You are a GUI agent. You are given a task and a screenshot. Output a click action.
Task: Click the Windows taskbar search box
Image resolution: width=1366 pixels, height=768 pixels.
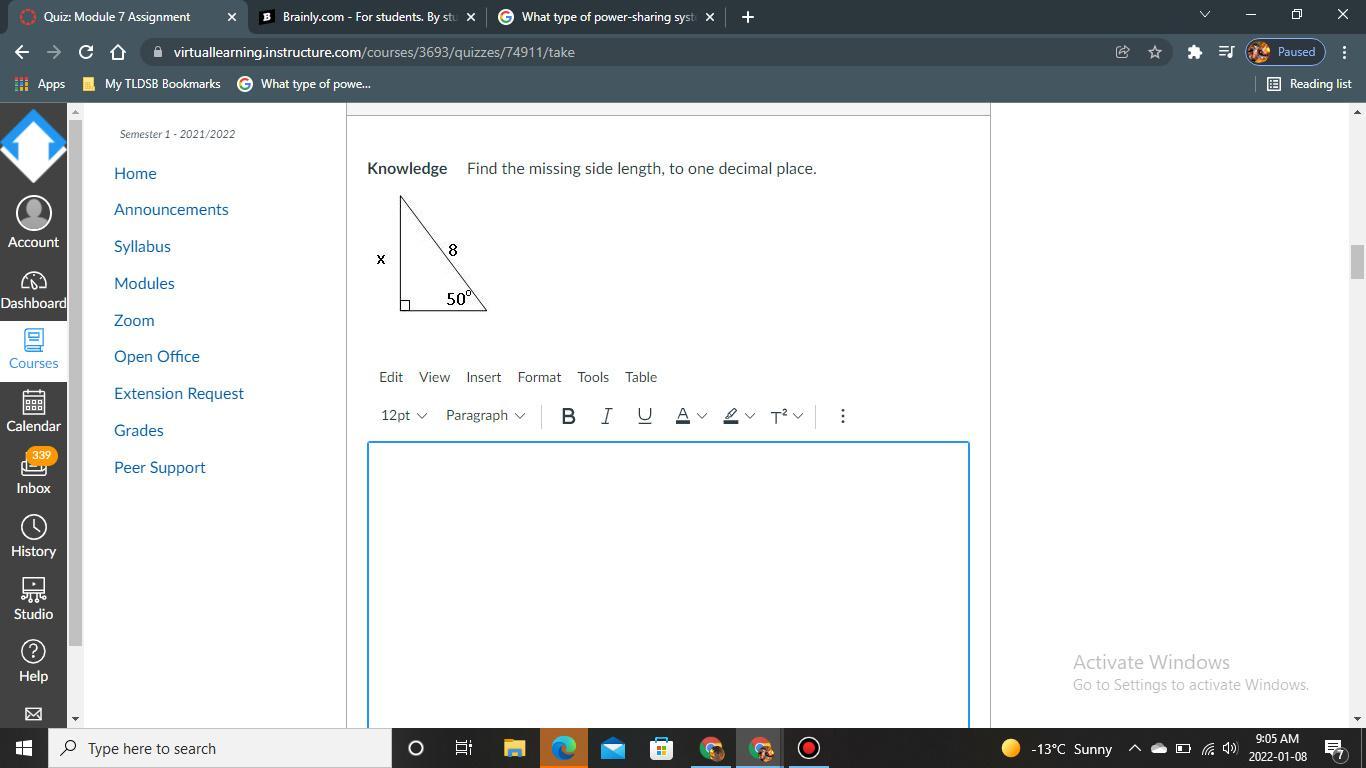219,748
